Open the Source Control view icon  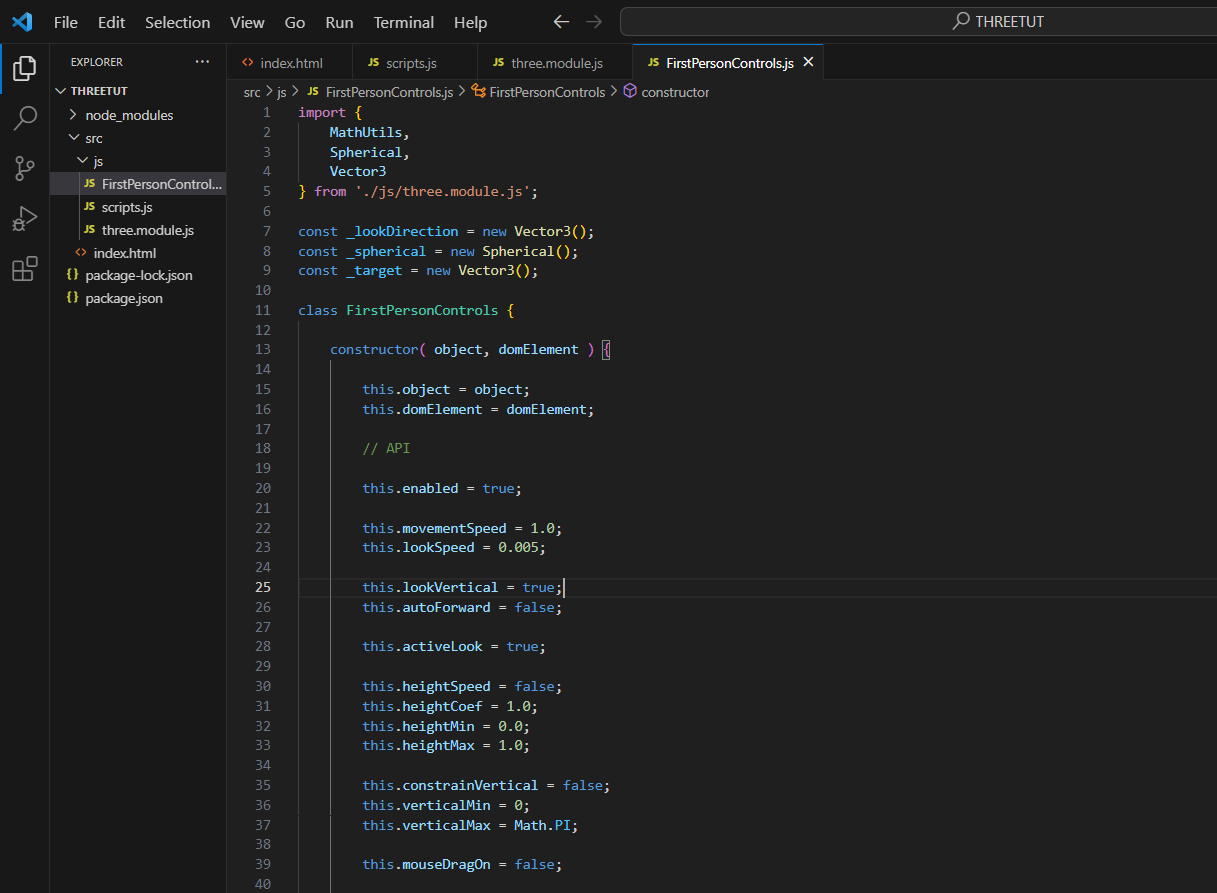pos(25,168)
